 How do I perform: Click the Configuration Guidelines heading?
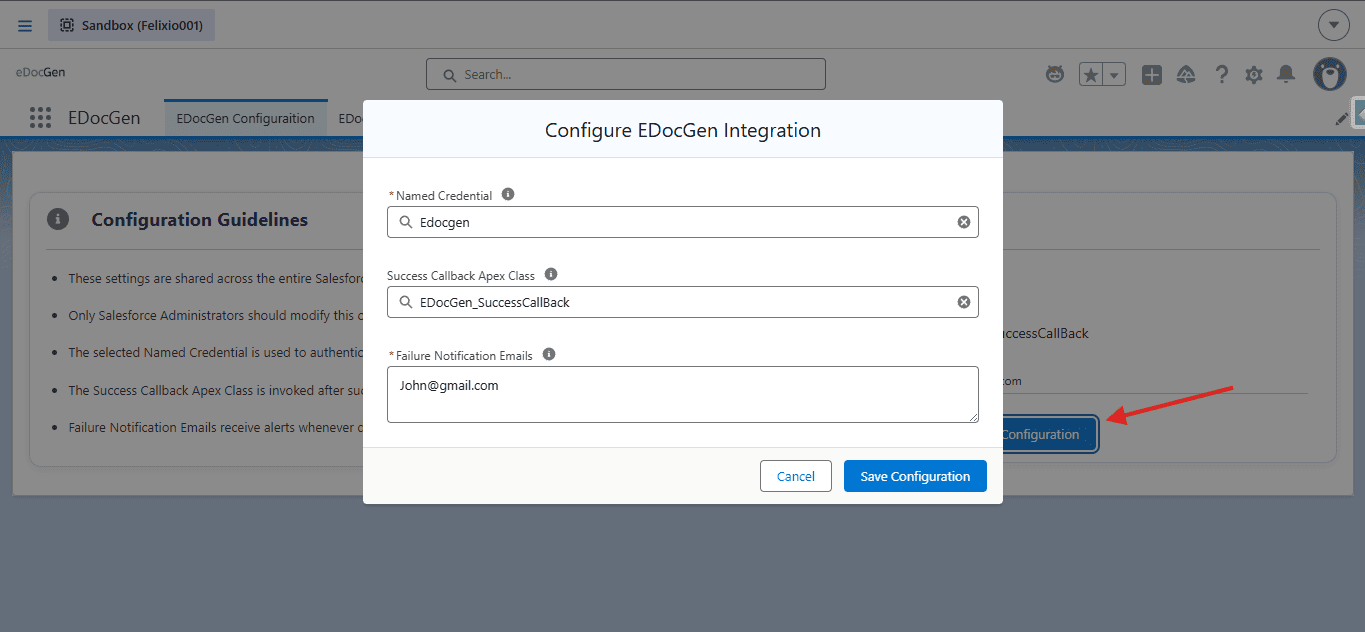tap(200, 219)
